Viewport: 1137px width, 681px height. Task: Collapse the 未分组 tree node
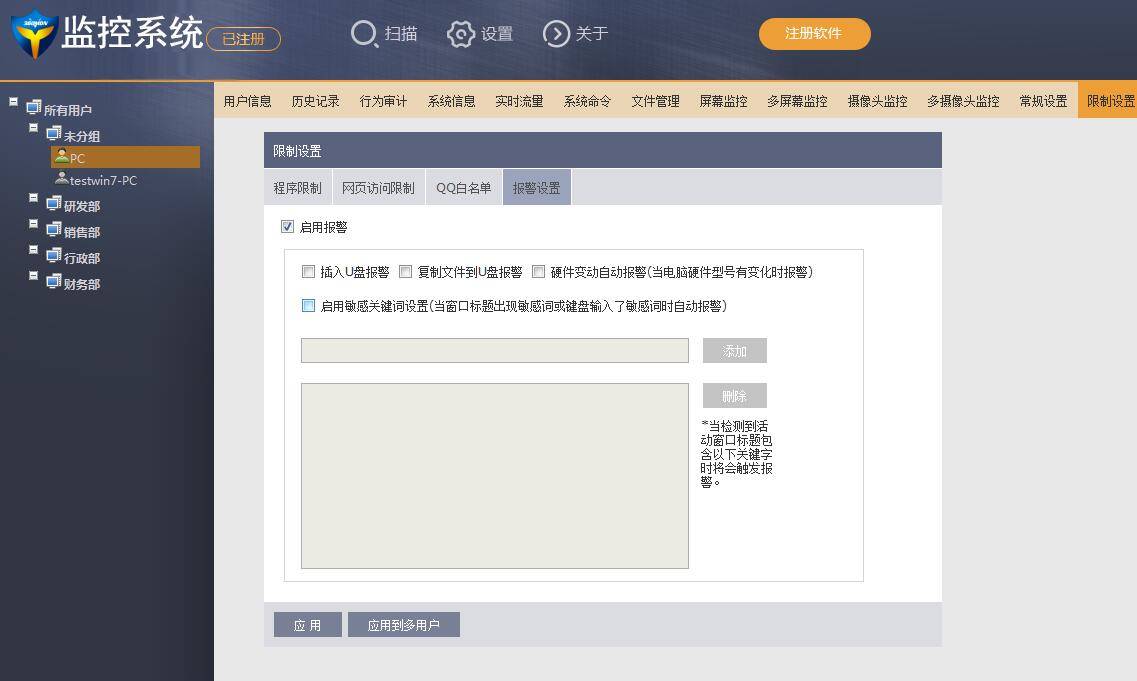pyautogui.click(x=33, y=128)
